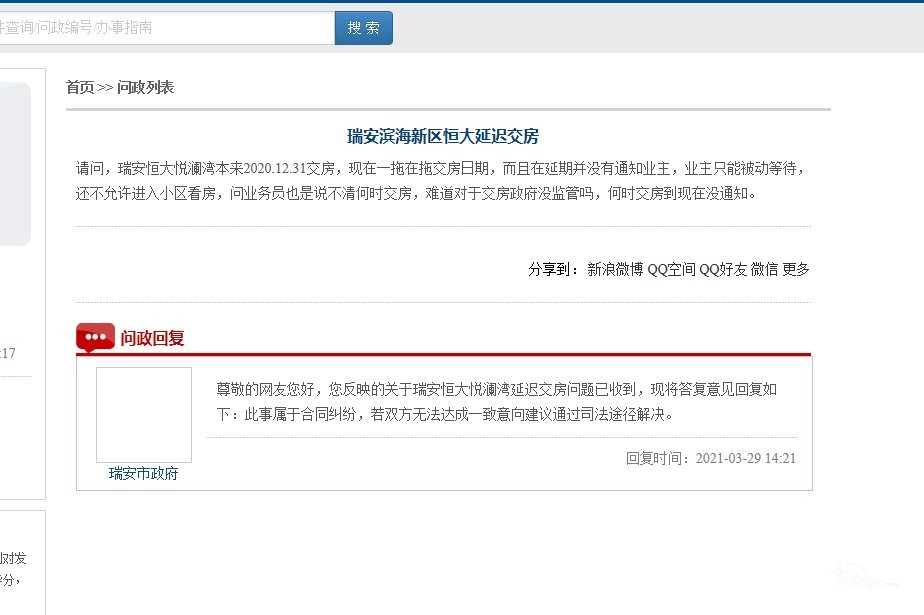Share via 微信
The height and width of the screenshot is (615, 924).
[x=764, y=269]
